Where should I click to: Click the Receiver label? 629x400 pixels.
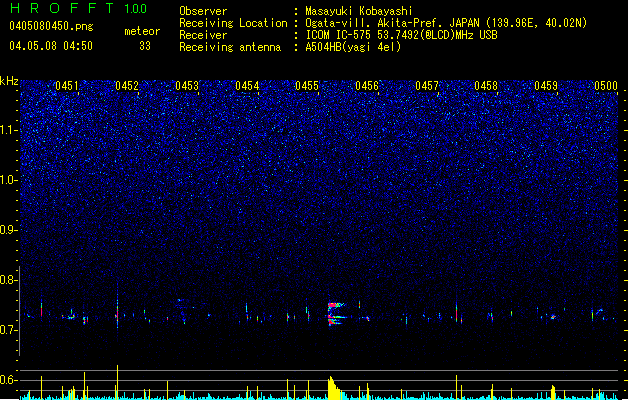[203, 35]
